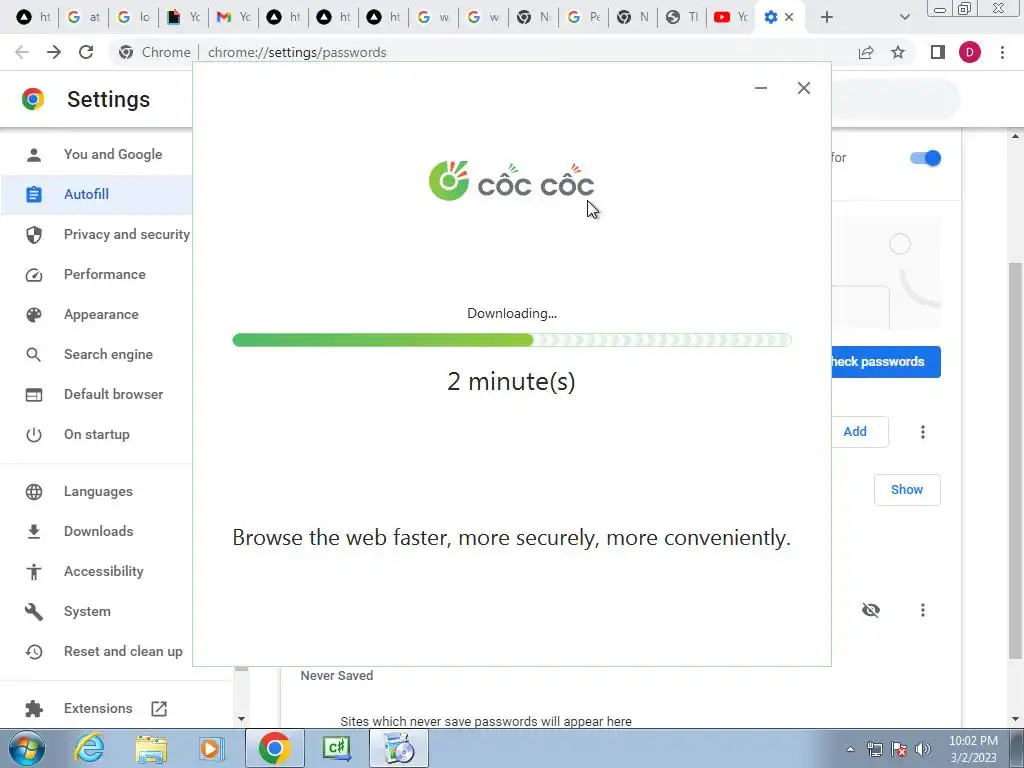Toggle the blue password setting switch
The width and height of the screenshot is (1024, 768).
[x=925, y=158]
